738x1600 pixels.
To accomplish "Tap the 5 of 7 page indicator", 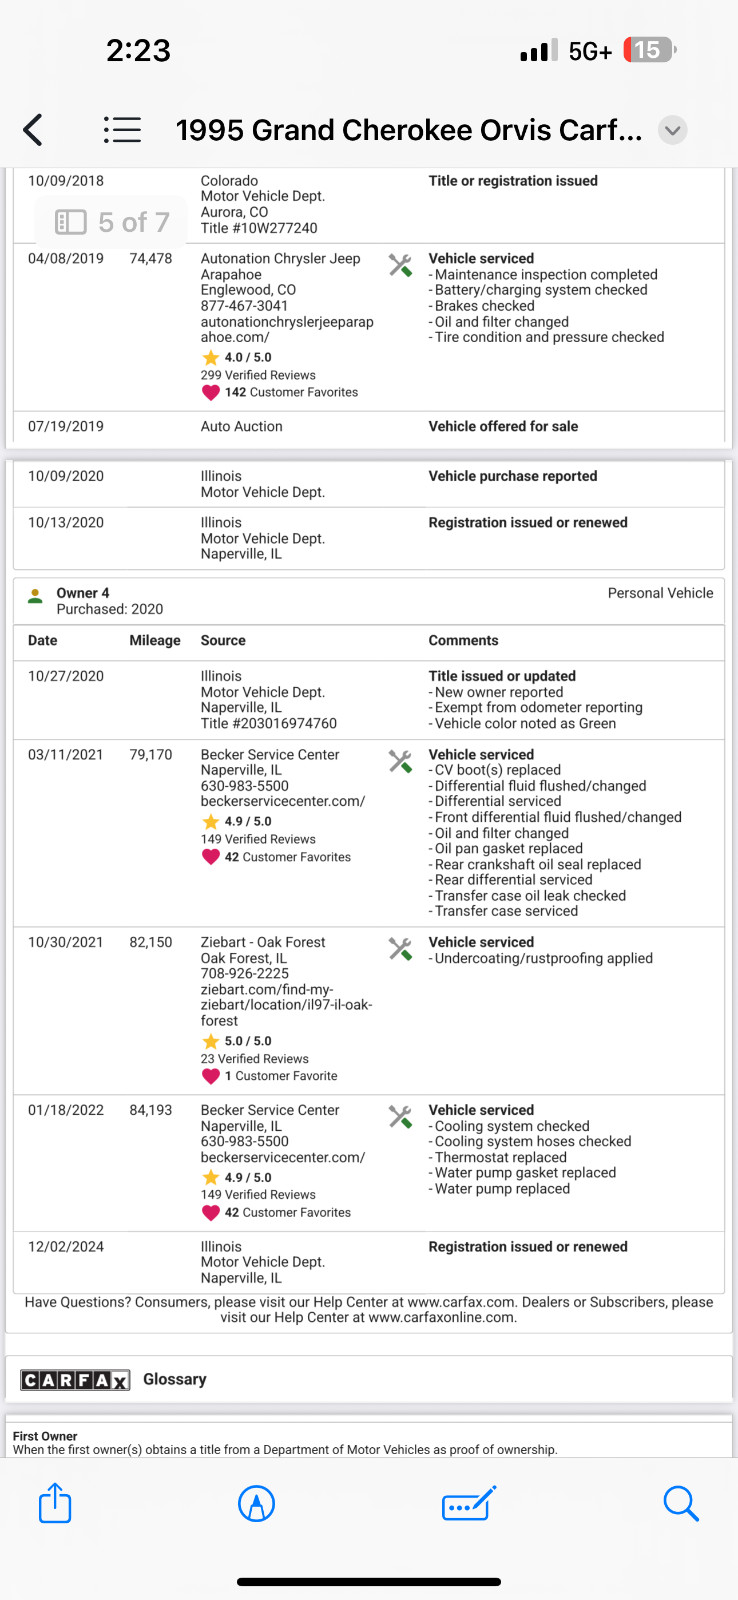I will [x=112, y=222].
